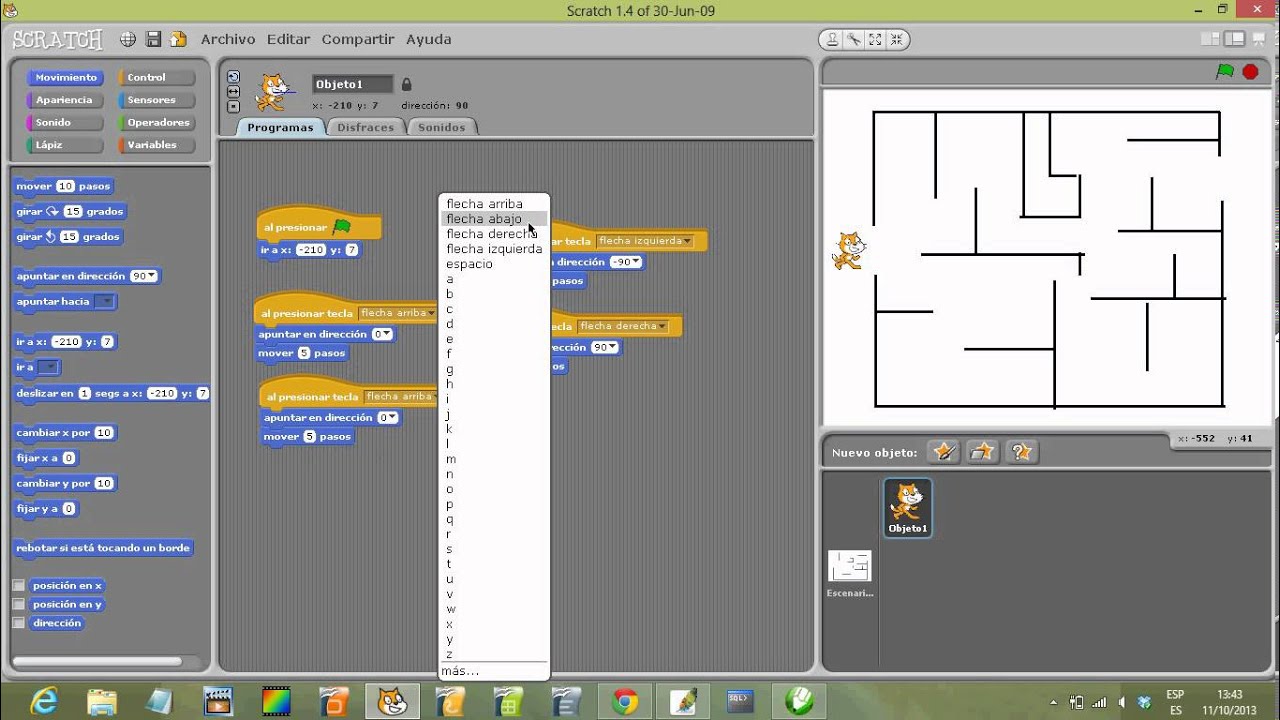Image resolution: width=1280 pixels, height=720 pixels.
Task: Select the Sonido block category
Action: coord(65,122)
